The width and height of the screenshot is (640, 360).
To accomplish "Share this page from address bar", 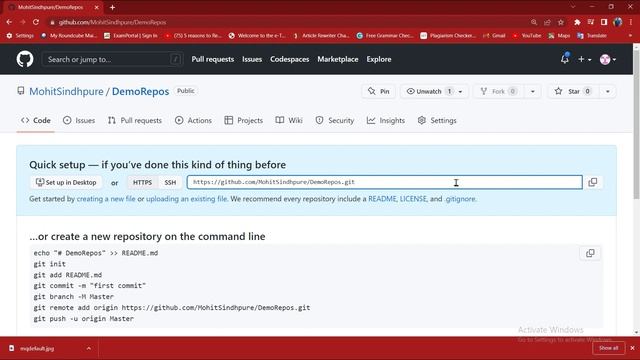I will tap(547, 22).
